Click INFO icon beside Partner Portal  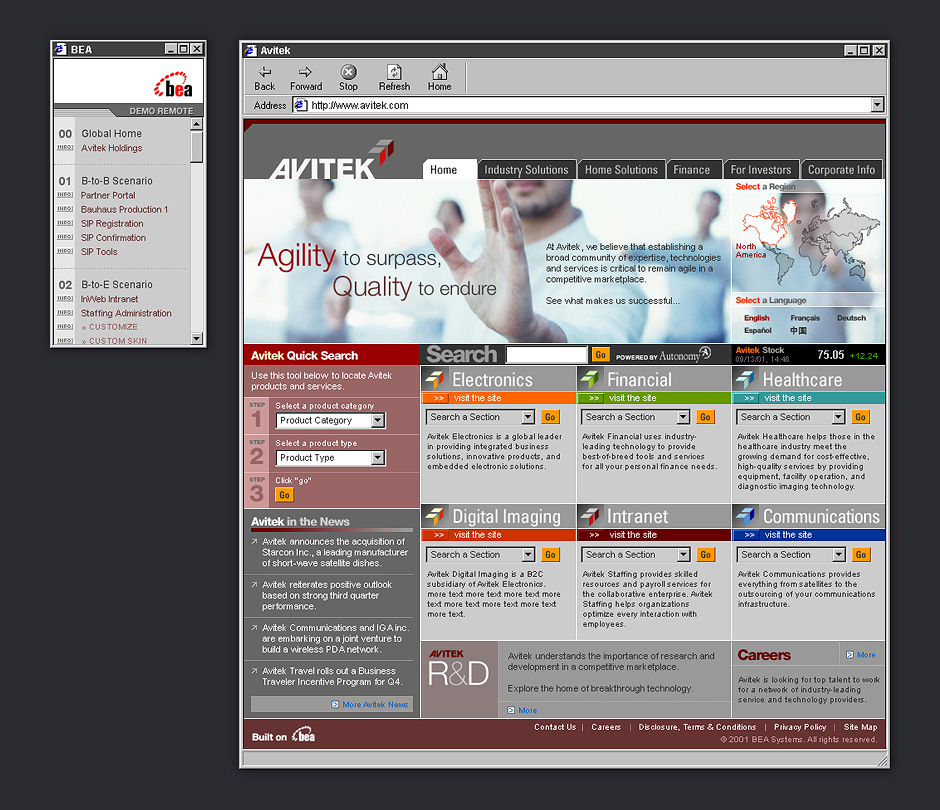tap(65, 196)
